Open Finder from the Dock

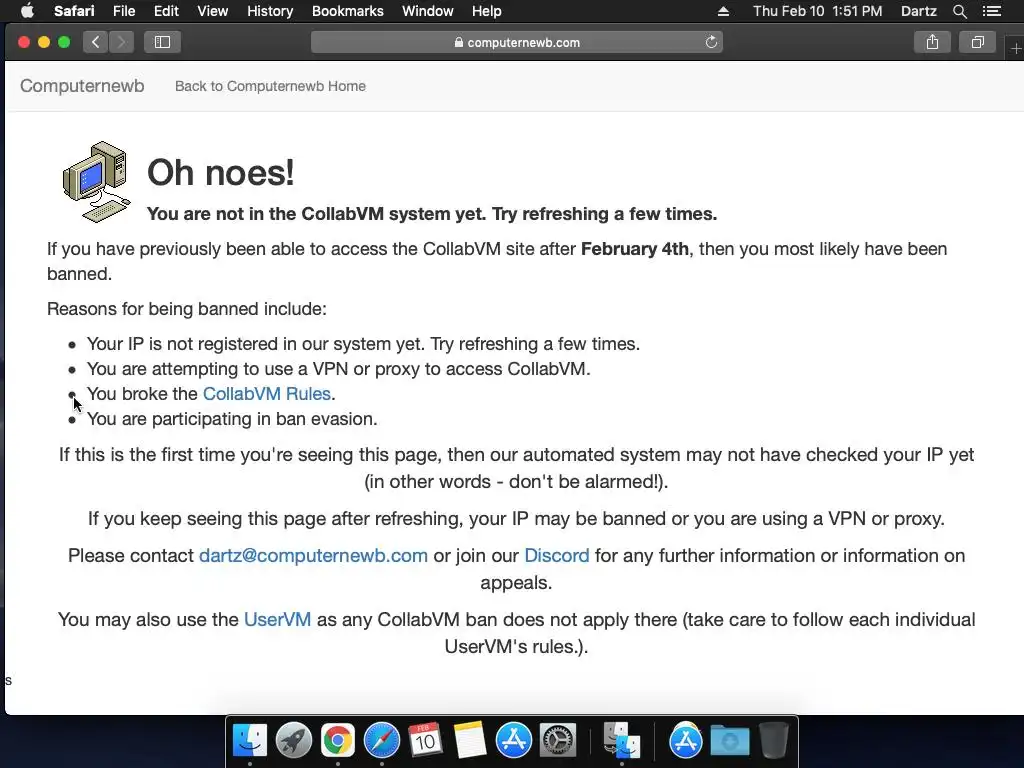250,740
